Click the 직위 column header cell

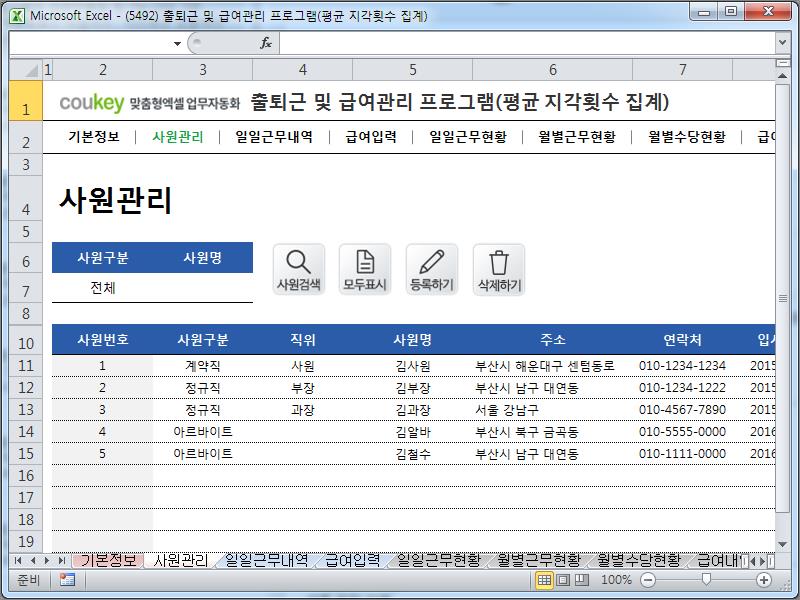click(303, 340)
